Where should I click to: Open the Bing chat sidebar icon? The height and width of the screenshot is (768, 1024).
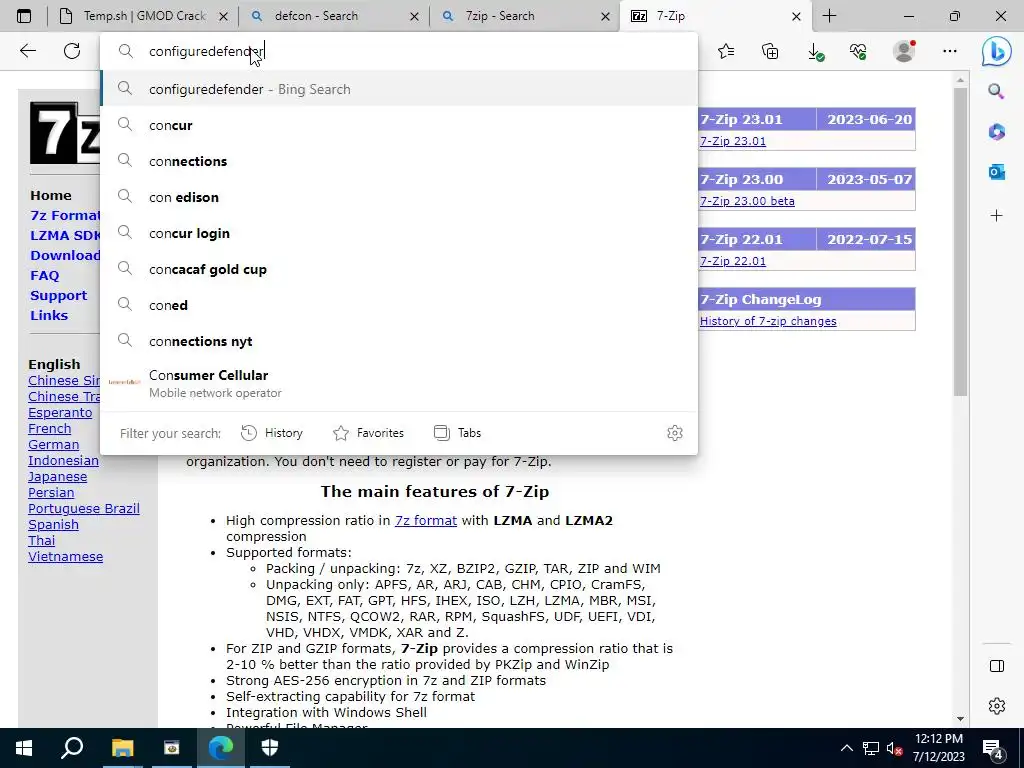point(997,51)
